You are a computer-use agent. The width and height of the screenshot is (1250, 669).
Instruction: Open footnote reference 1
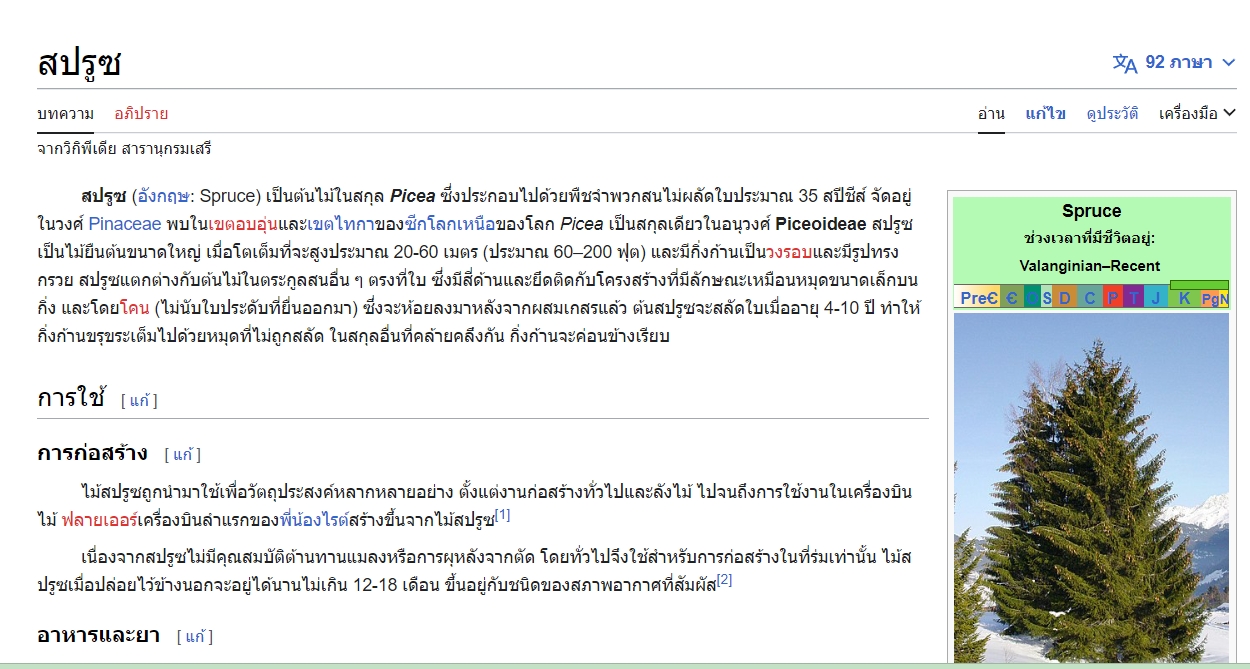[x=502, y=516]
